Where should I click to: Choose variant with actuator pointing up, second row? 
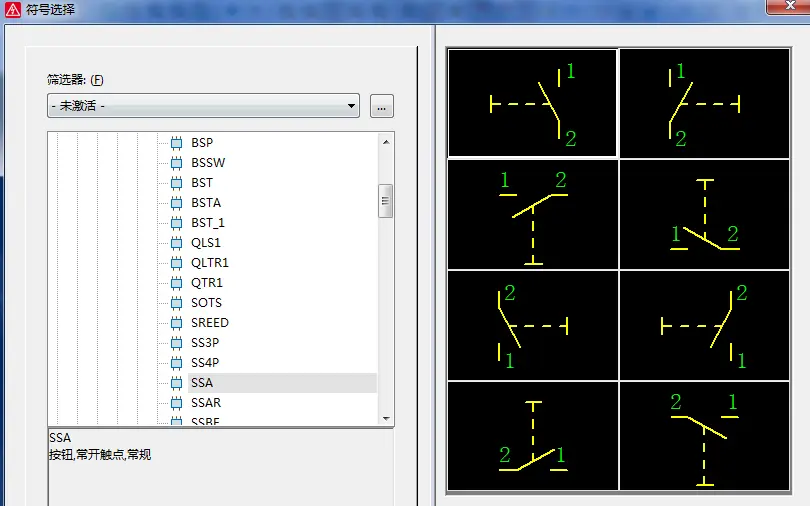pos(705,214)
